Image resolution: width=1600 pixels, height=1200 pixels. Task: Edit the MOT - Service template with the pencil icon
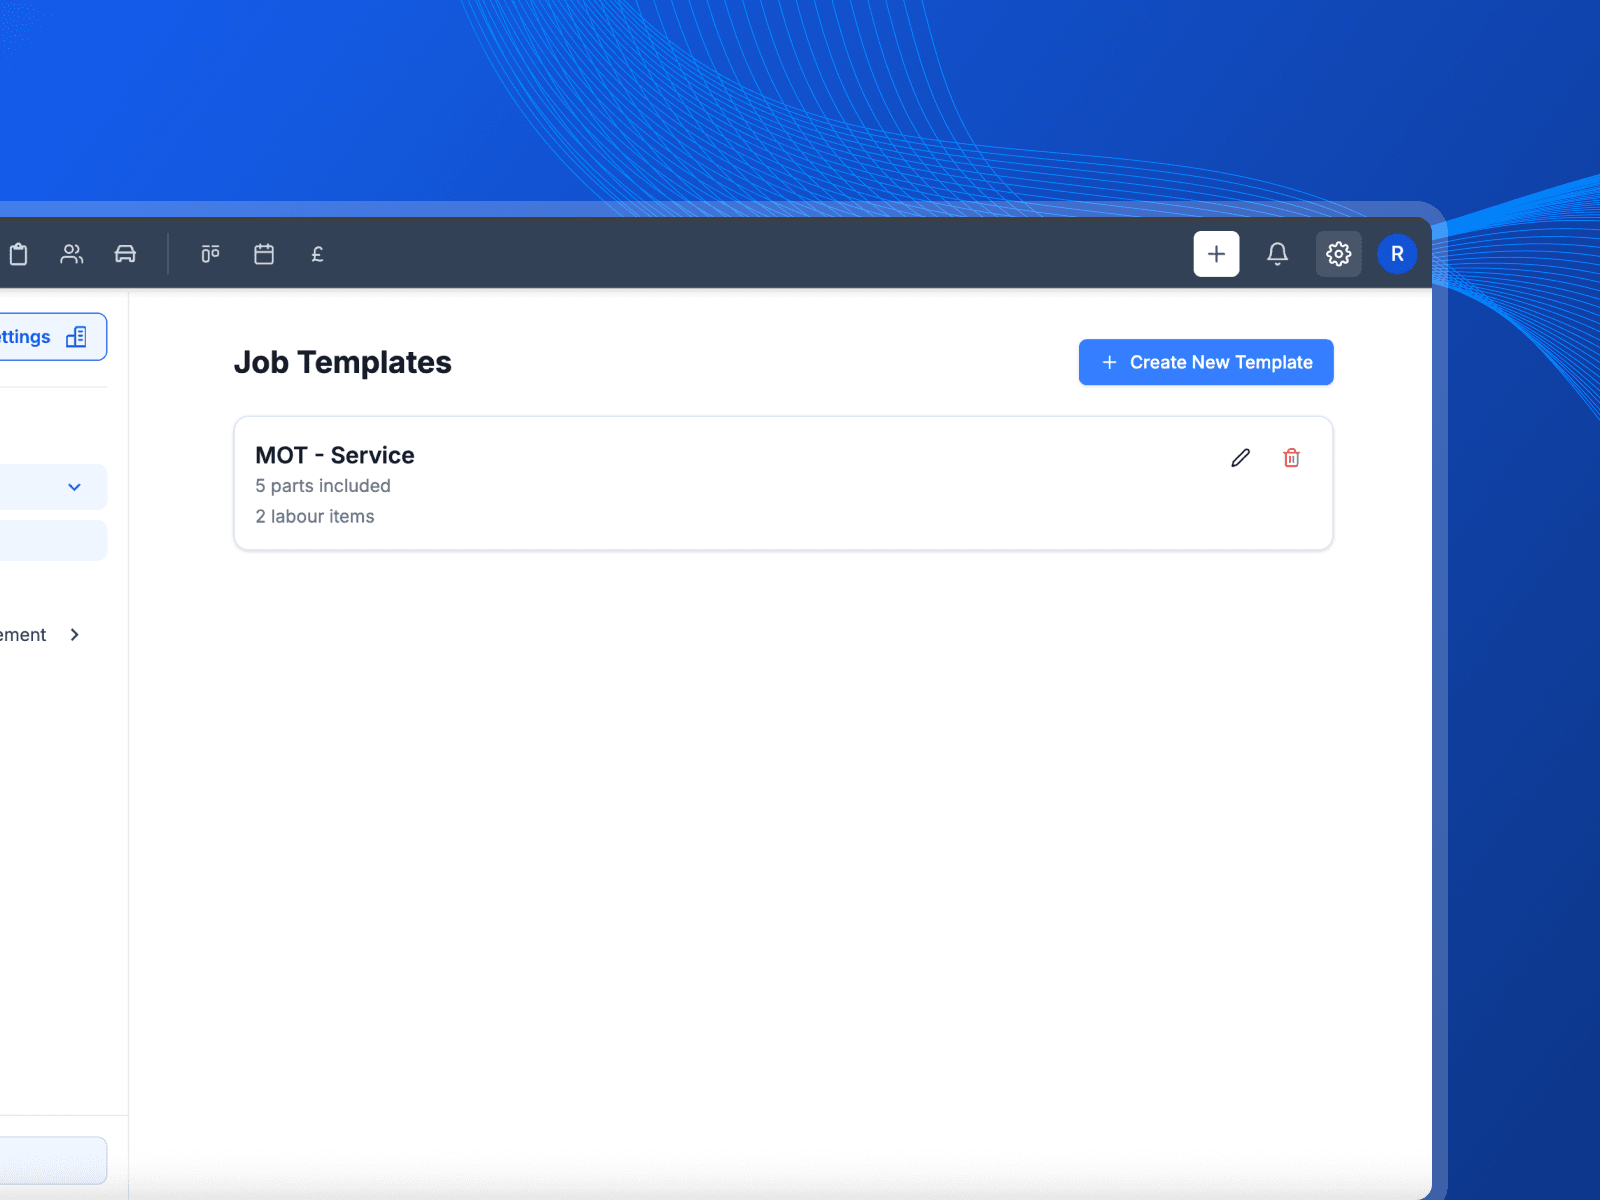(x=1240, y=458)
